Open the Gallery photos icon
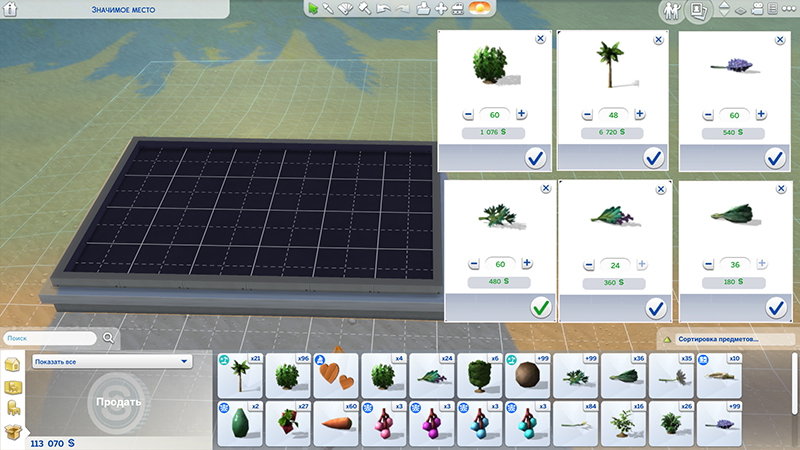Viewport: 800px width, 450px height. click(697, 10)
